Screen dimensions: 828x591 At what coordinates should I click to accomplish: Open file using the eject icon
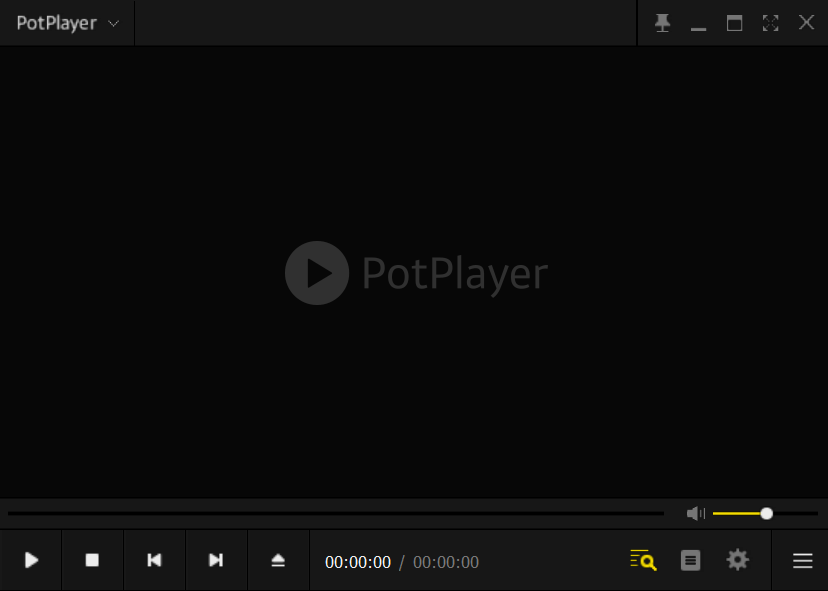pyautogui.click(x=278, y=560)
